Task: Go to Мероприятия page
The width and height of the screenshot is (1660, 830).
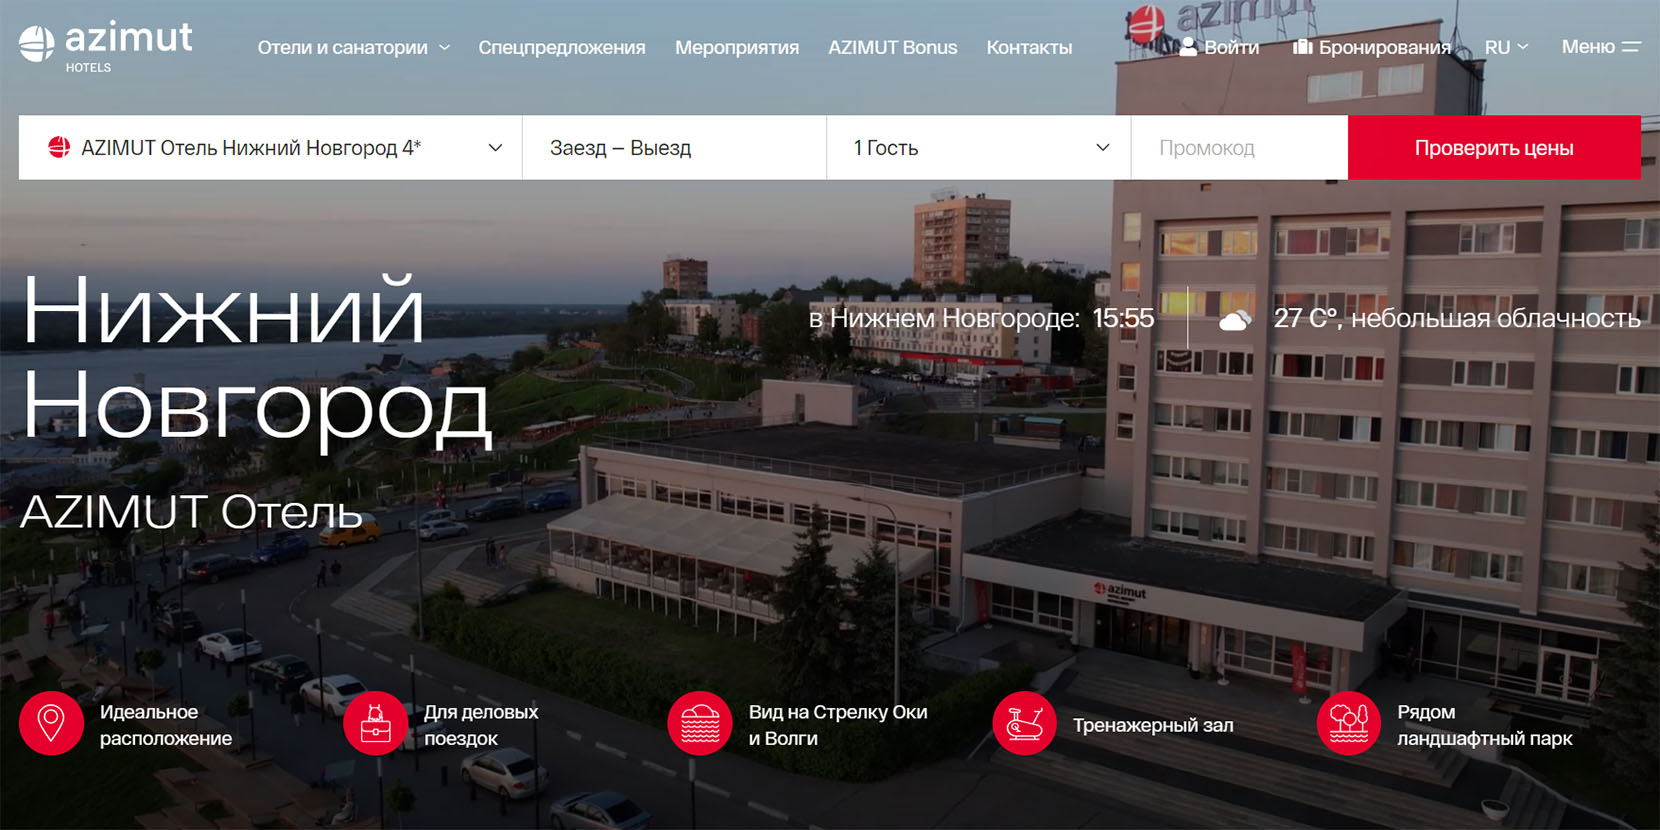Action: [x=736, y=47]
